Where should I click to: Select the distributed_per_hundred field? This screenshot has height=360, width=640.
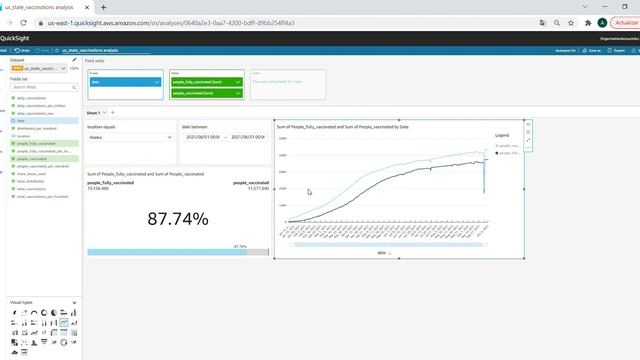(44, 128)
